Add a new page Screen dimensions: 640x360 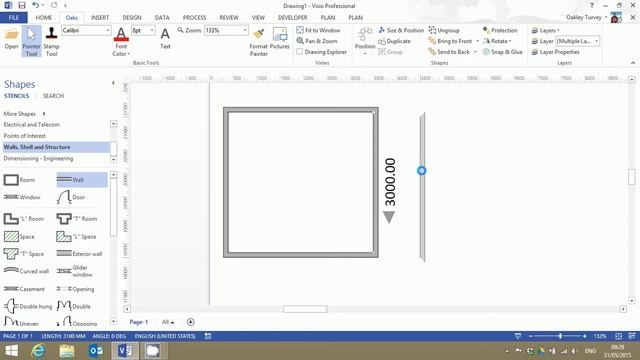191,322
